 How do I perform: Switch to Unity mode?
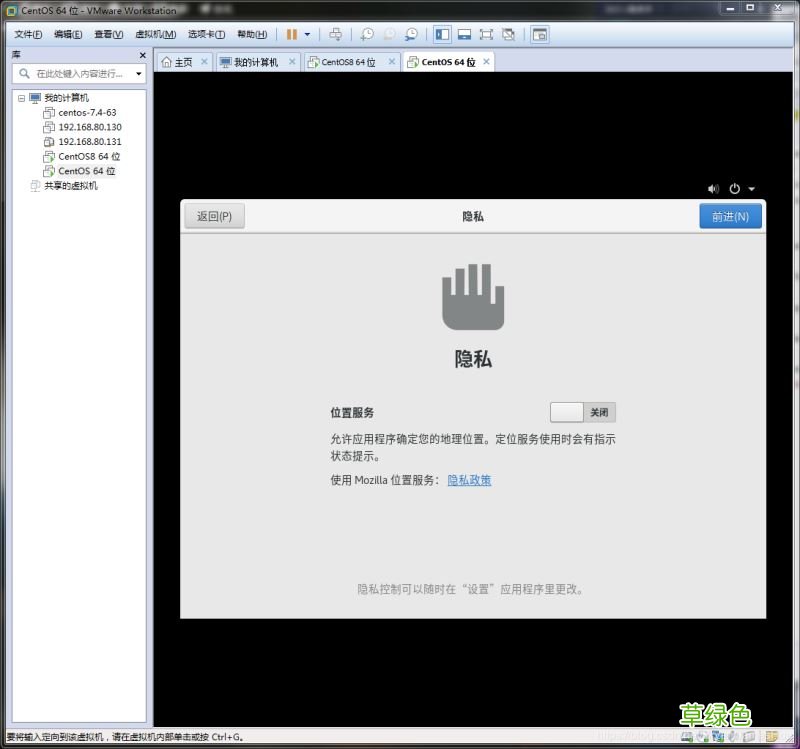click(x=510, y=33)
